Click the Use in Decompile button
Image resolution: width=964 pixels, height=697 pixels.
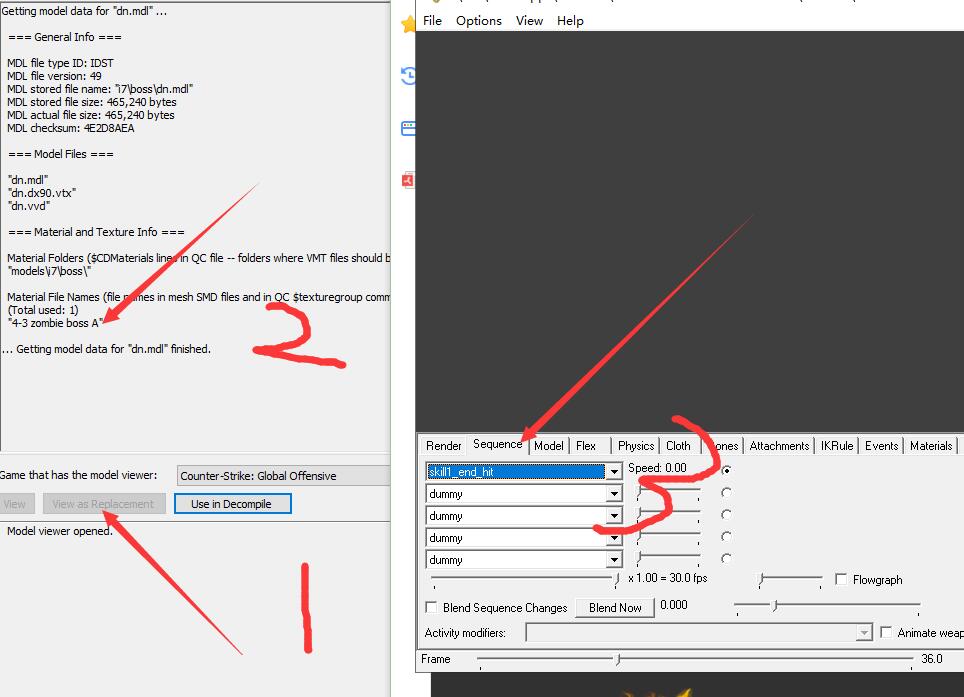[232, 504]
